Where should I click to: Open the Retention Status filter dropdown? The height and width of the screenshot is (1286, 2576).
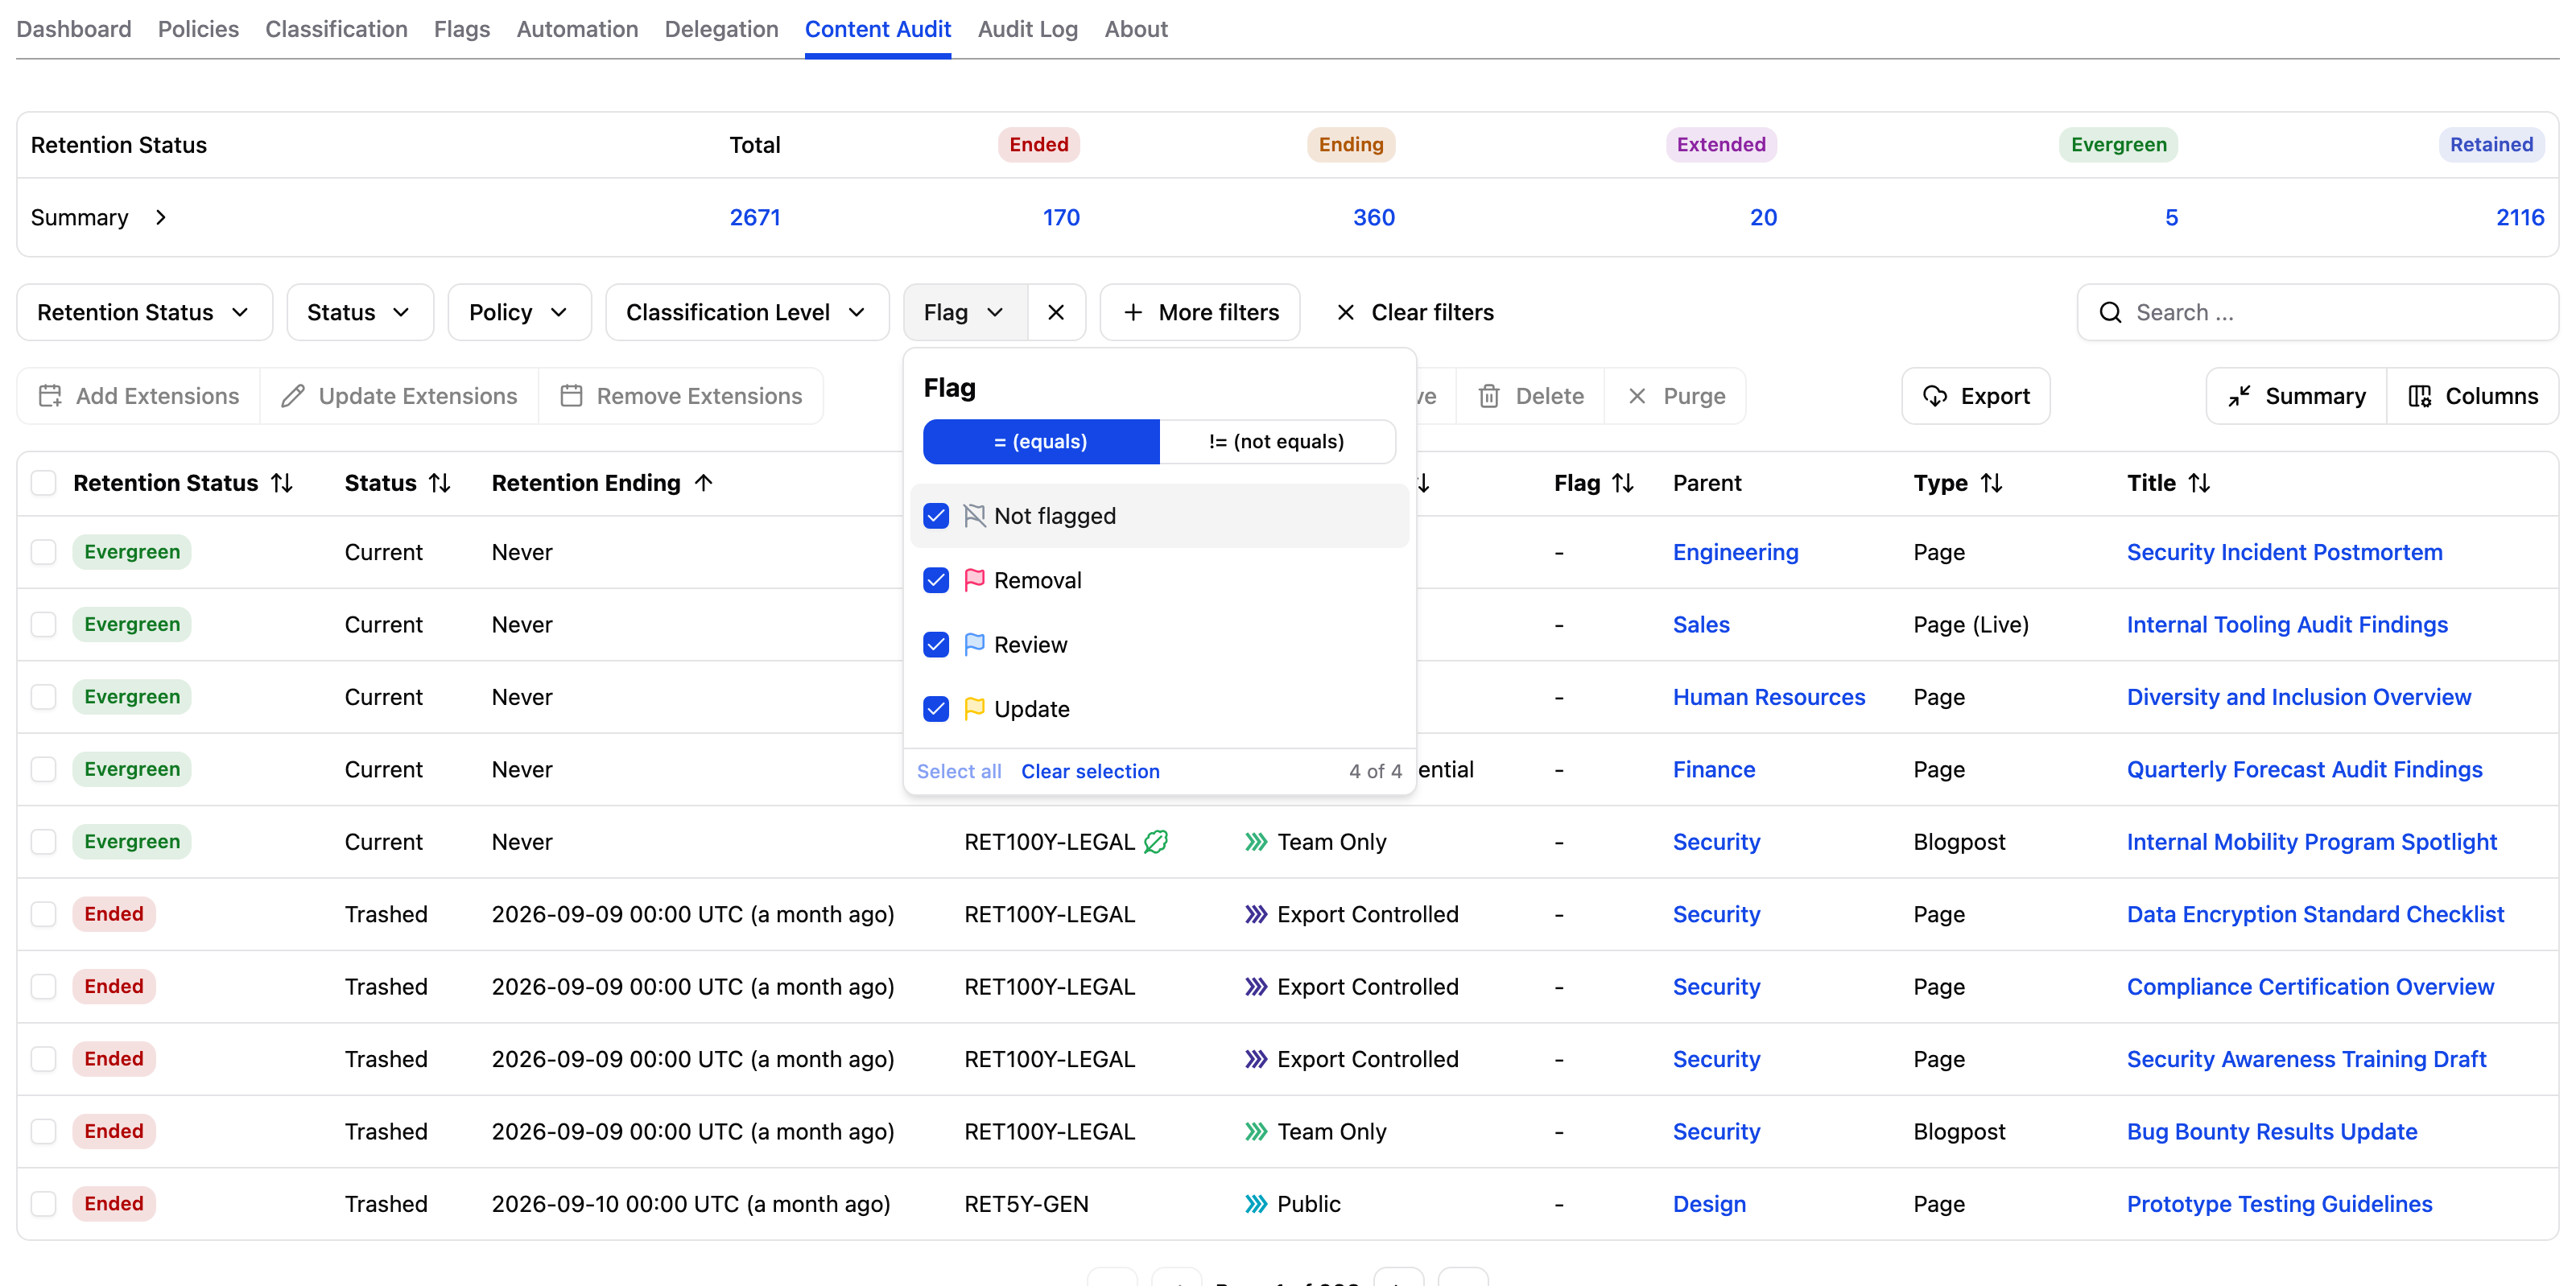tap(144, 313)
